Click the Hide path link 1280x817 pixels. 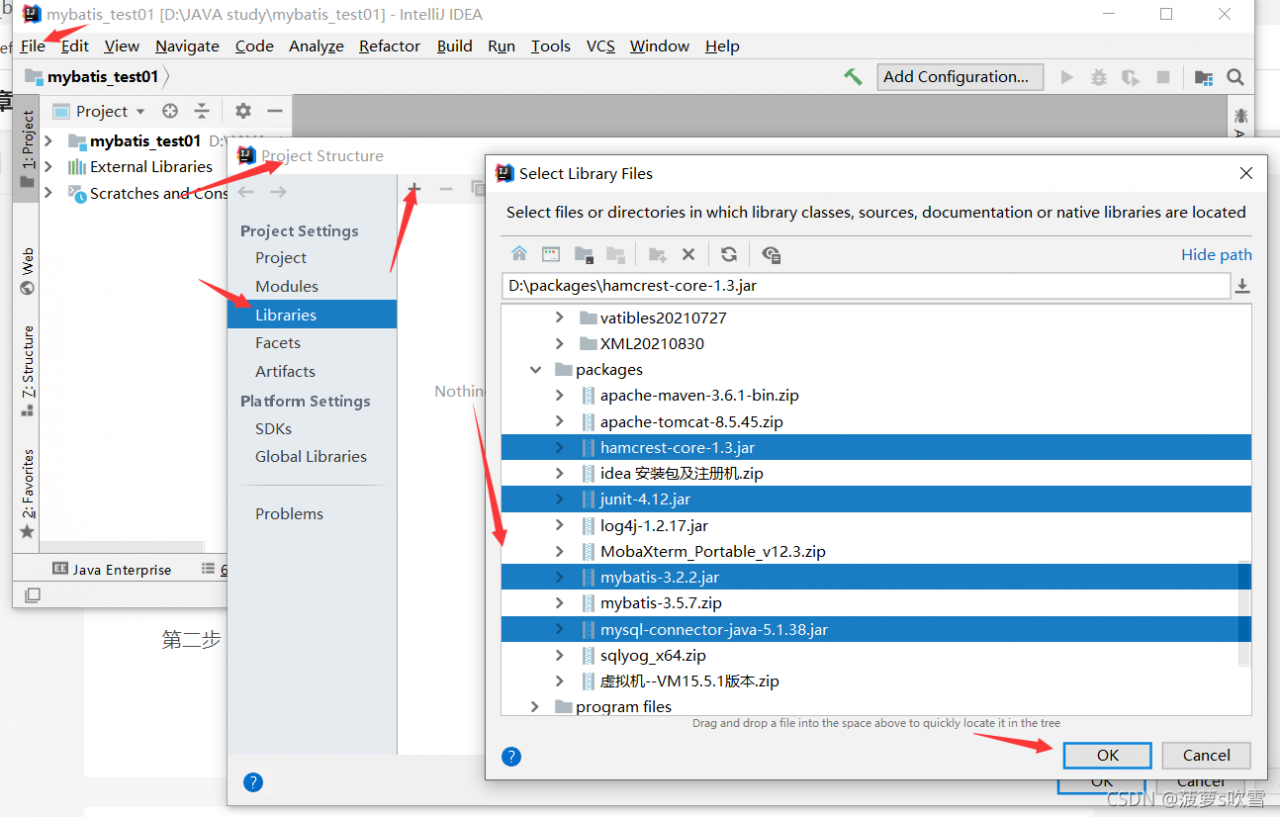pyautogui.click(x=1217, y=255)
